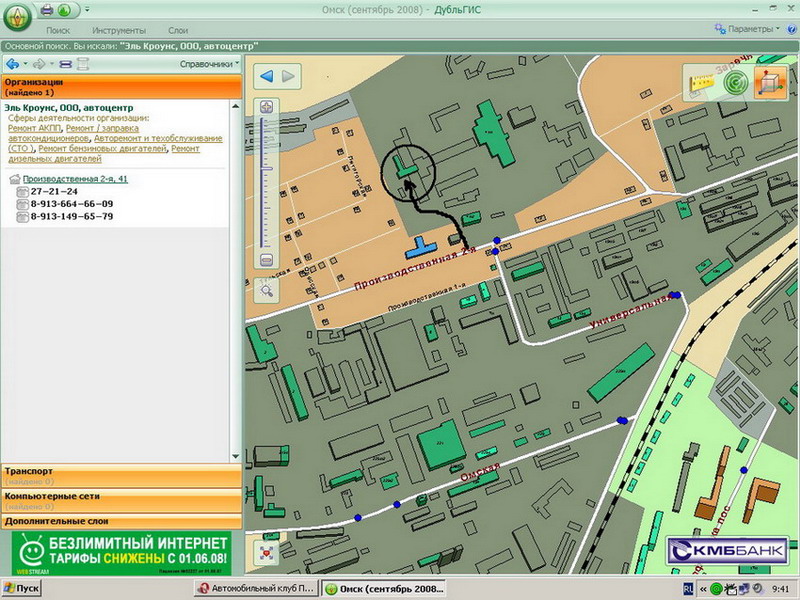Open the Ремонт АКПП category link

click(x=34, y=128)
